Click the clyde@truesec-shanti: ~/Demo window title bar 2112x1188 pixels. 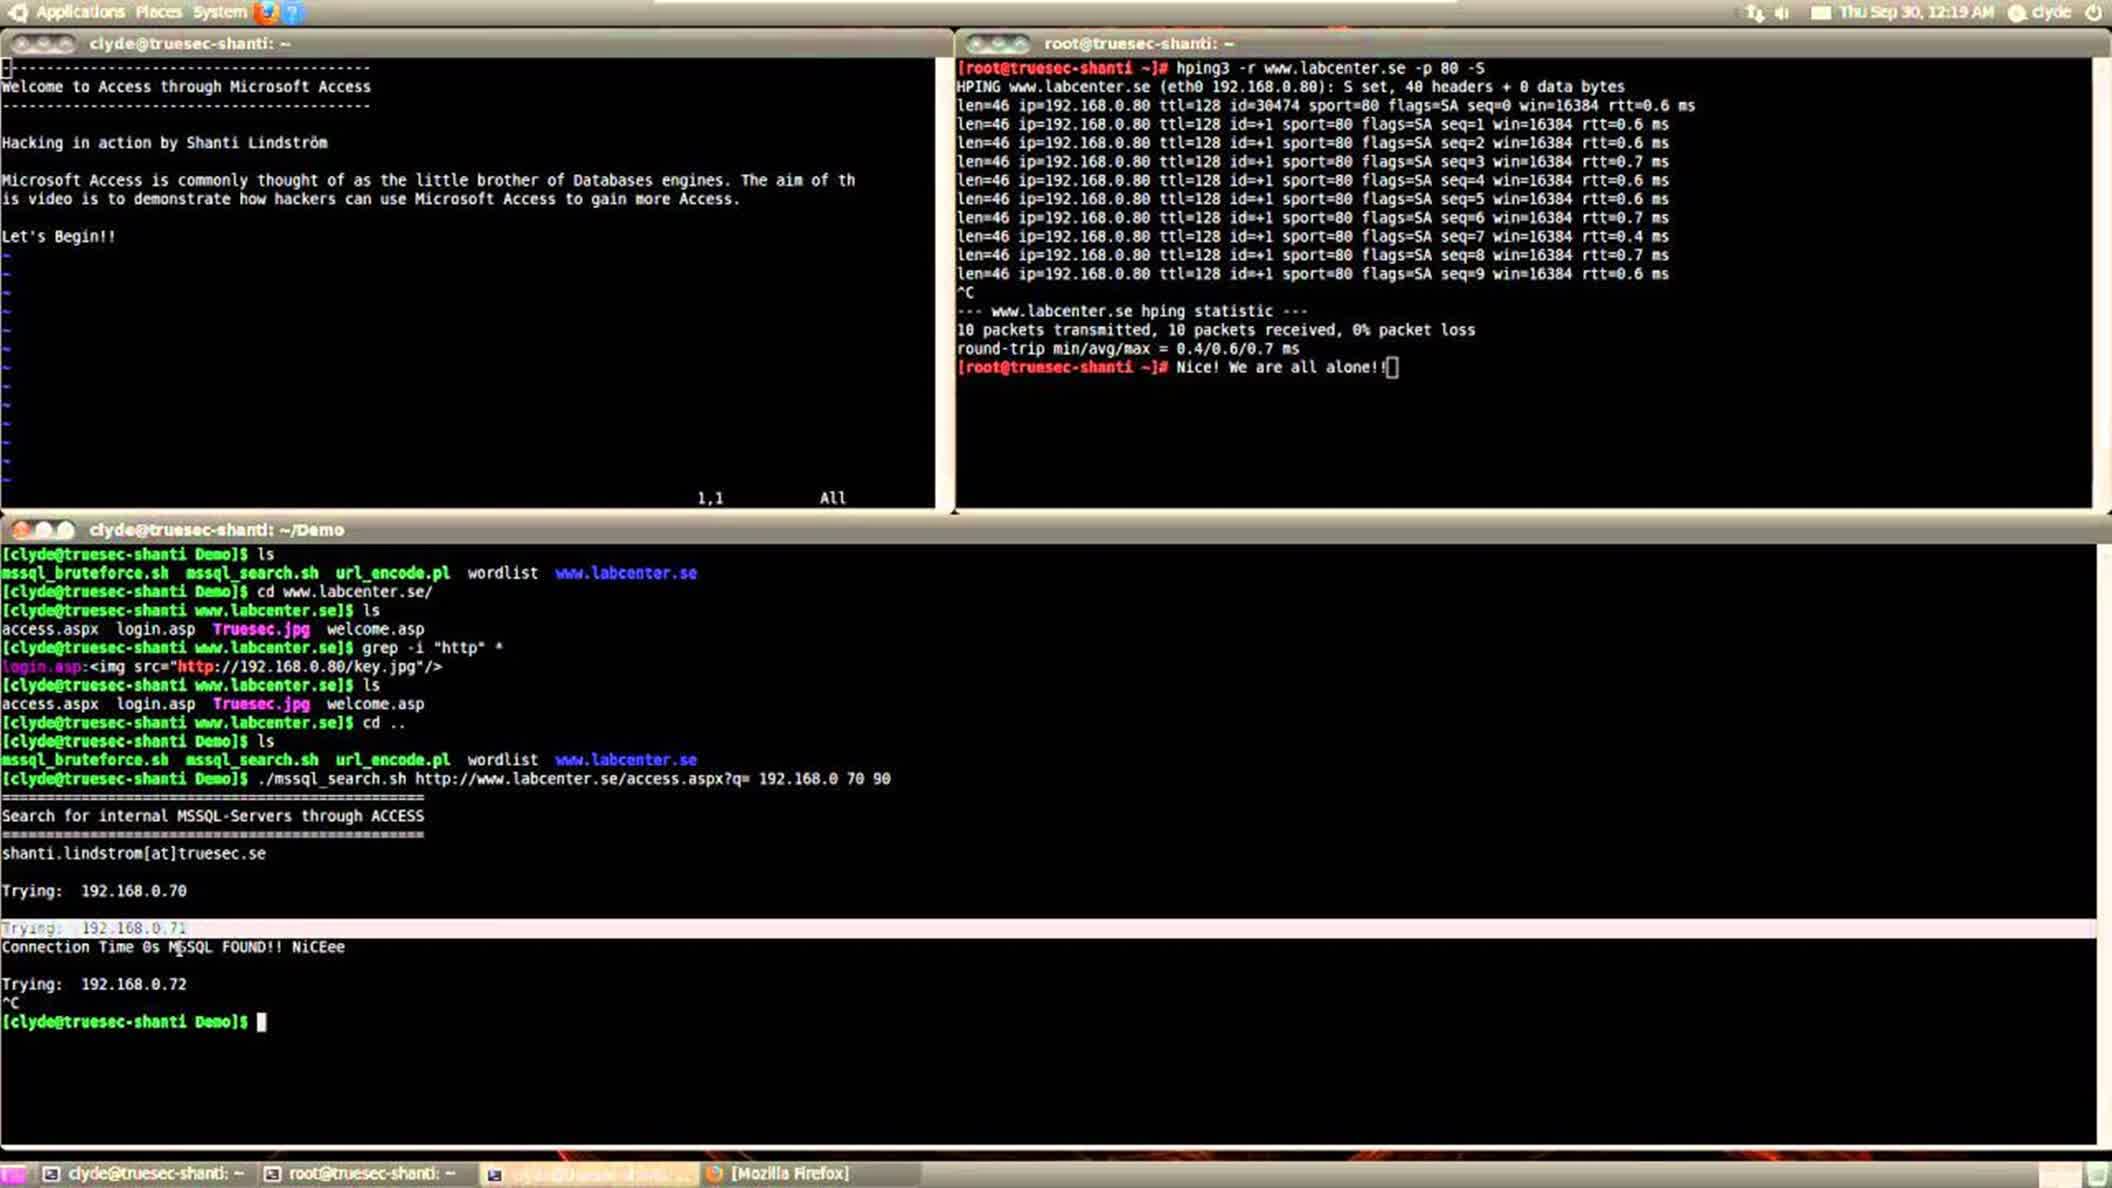coord(1055,530)
